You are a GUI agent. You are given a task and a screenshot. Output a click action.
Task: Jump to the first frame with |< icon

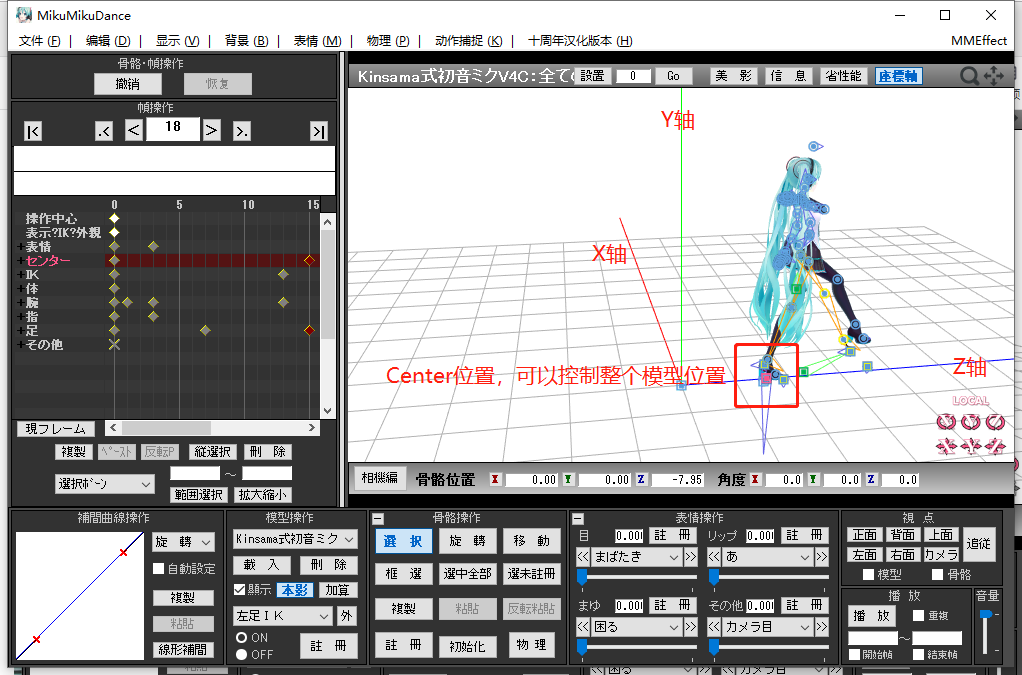coord(33,129)
